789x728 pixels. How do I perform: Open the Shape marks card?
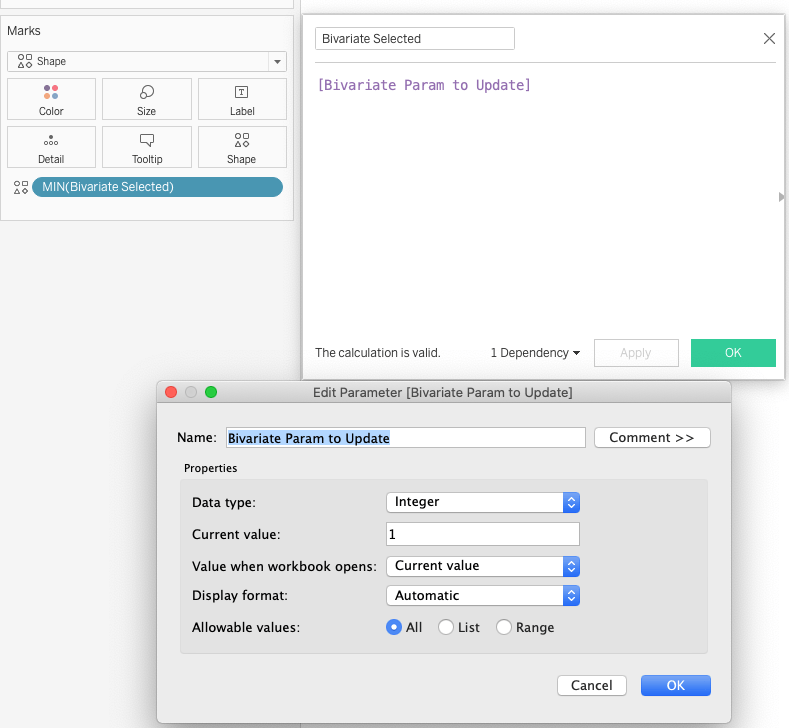coord(242,147)
